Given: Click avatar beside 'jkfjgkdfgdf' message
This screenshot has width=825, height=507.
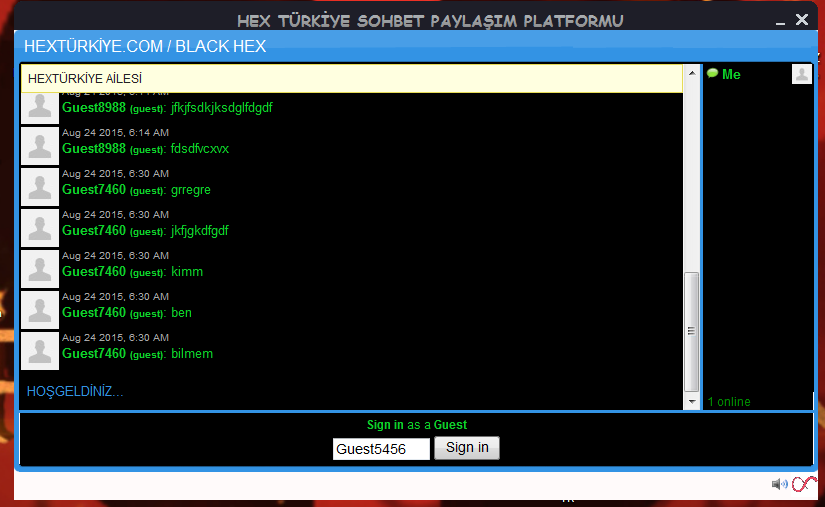Looking at the screenshot, I should (x=40, y=228).
